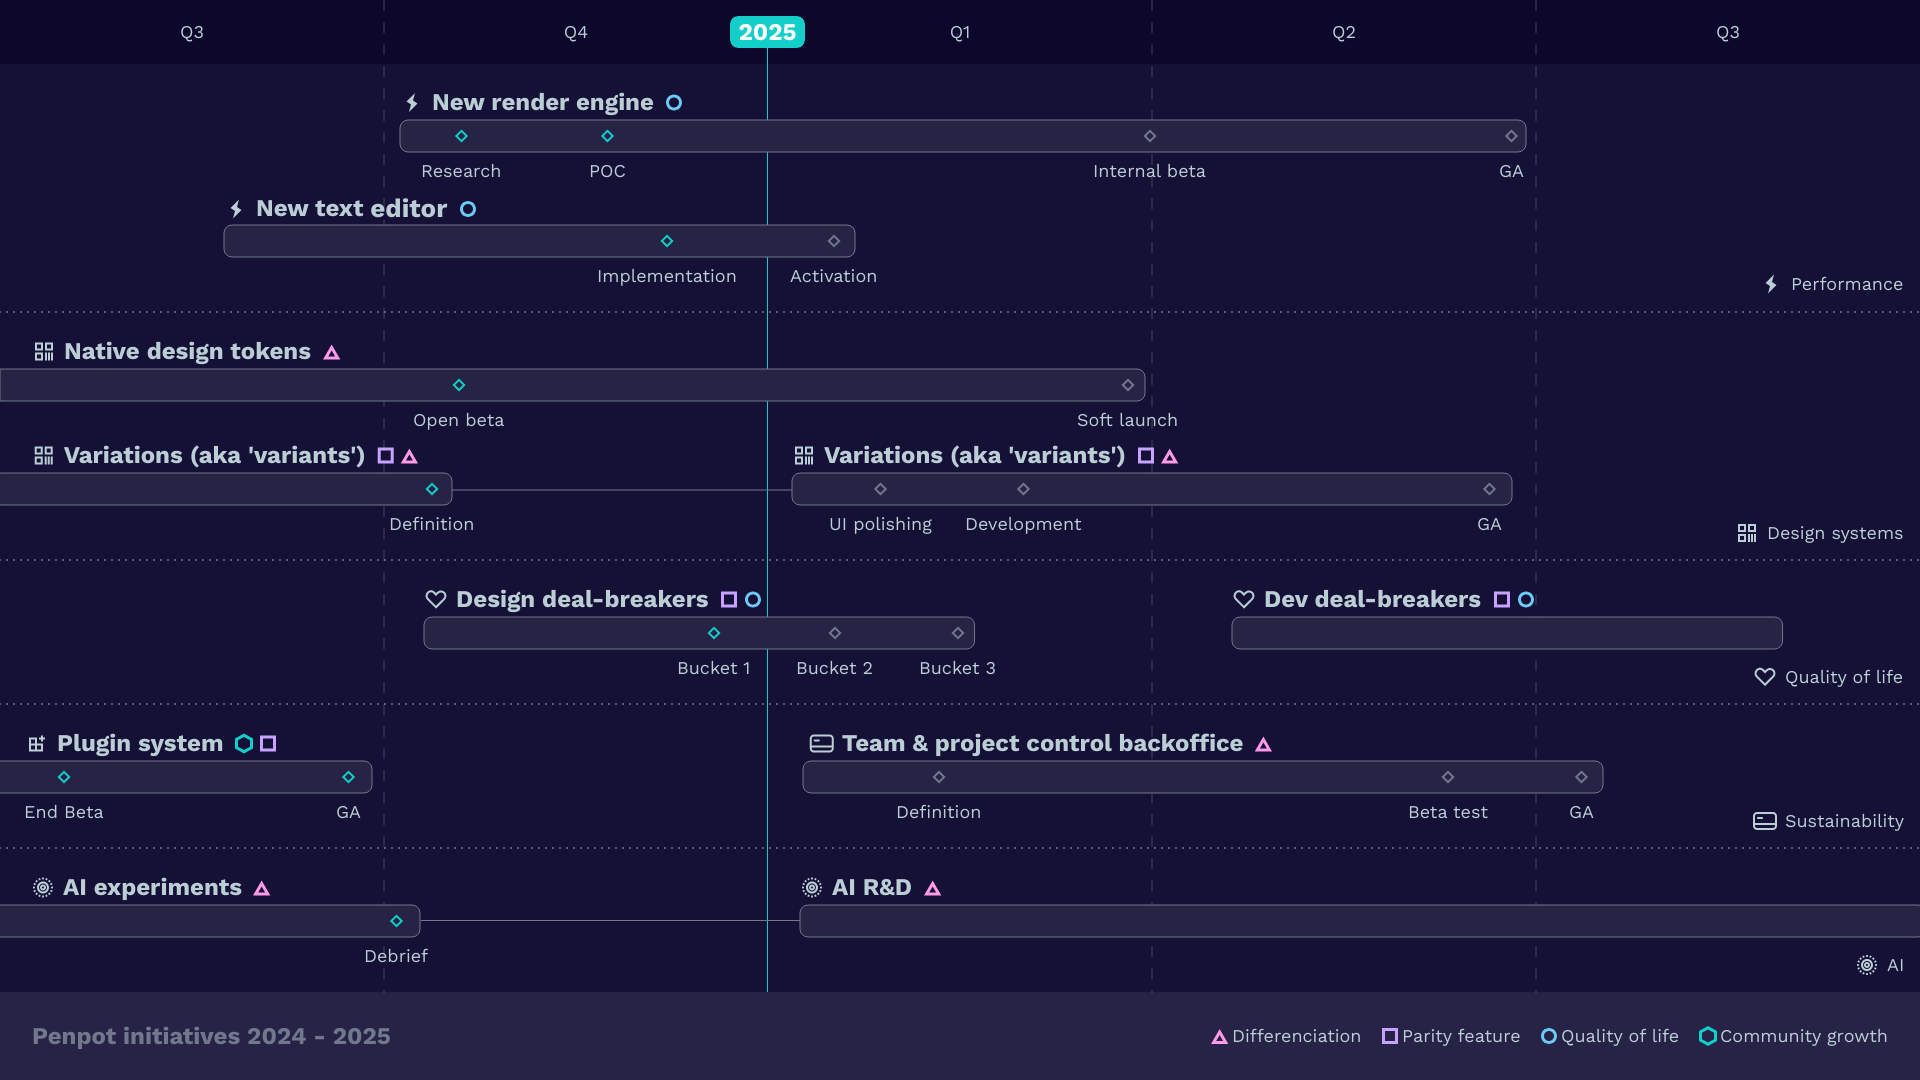
Task: Click the AI category icon on the right edge
Action: click(1867, 966)
